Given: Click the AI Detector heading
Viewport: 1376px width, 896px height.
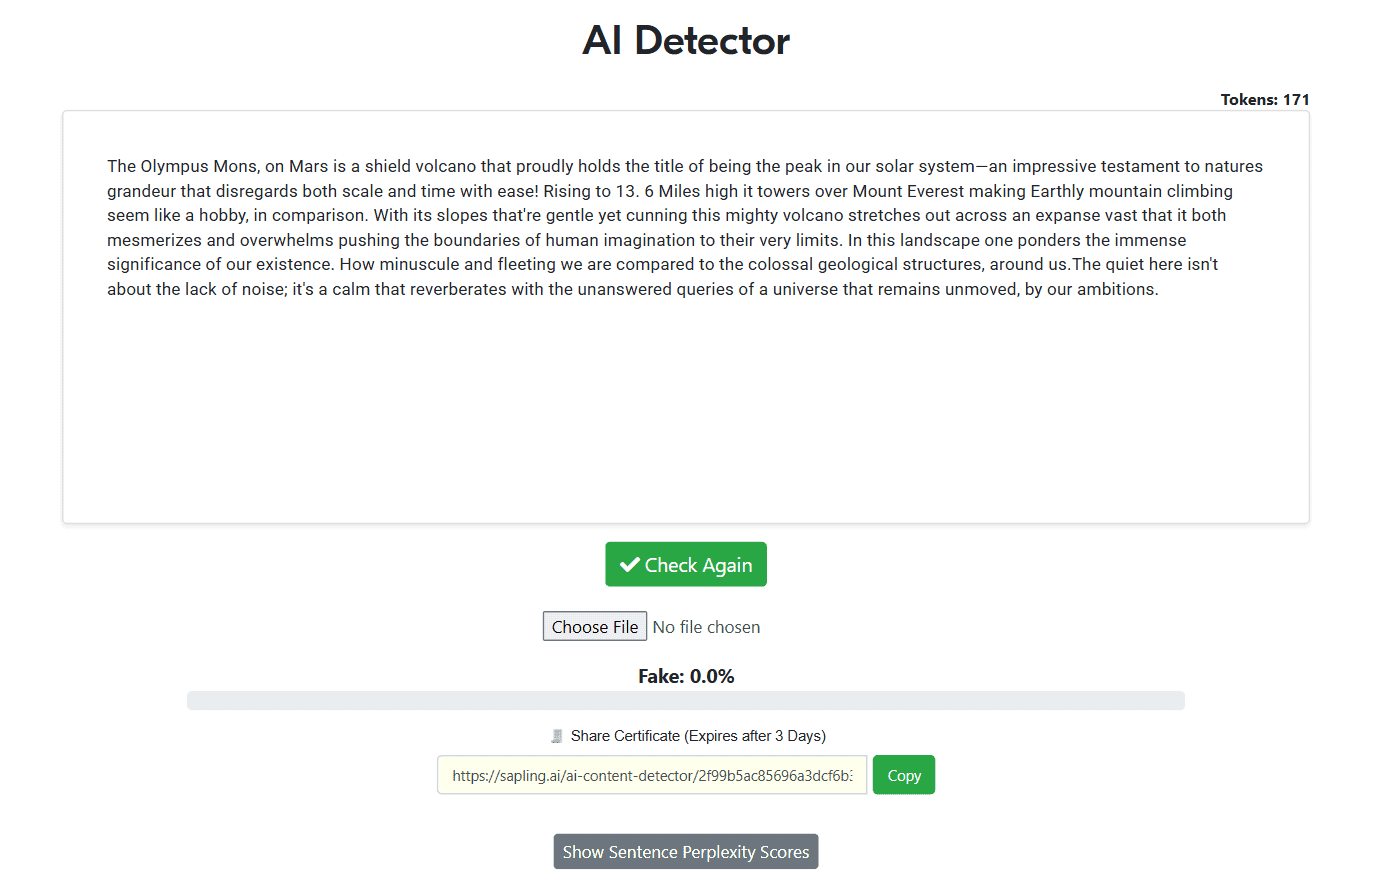Looking at the screenshot, I should 686,41.
